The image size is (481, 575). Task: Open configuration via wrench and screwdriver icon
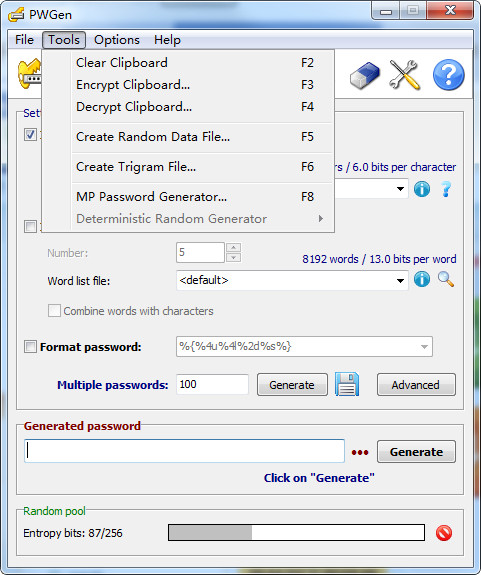tap(405, 75)
